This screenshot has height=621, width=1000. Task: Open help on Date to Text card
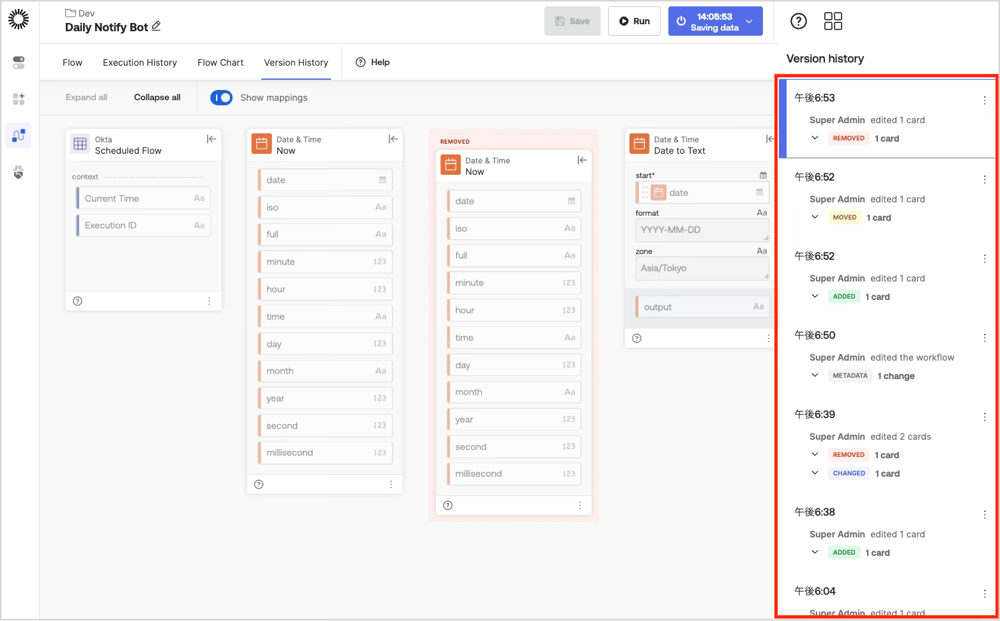tap(636, 339)
